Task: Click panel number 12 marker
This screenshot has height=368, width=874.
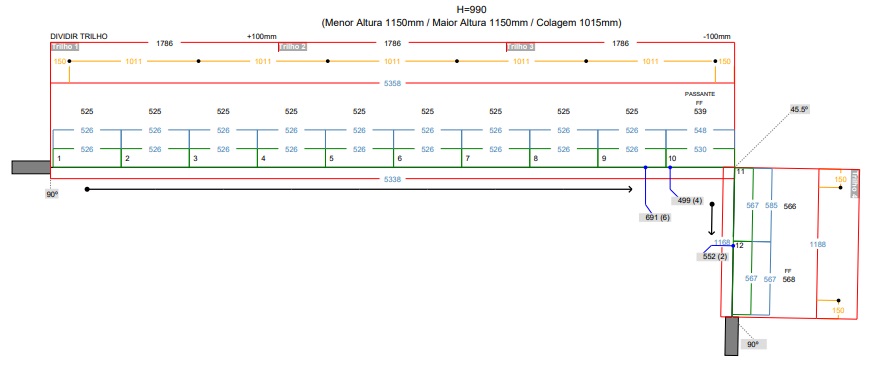Action: [x=740, y=245]
